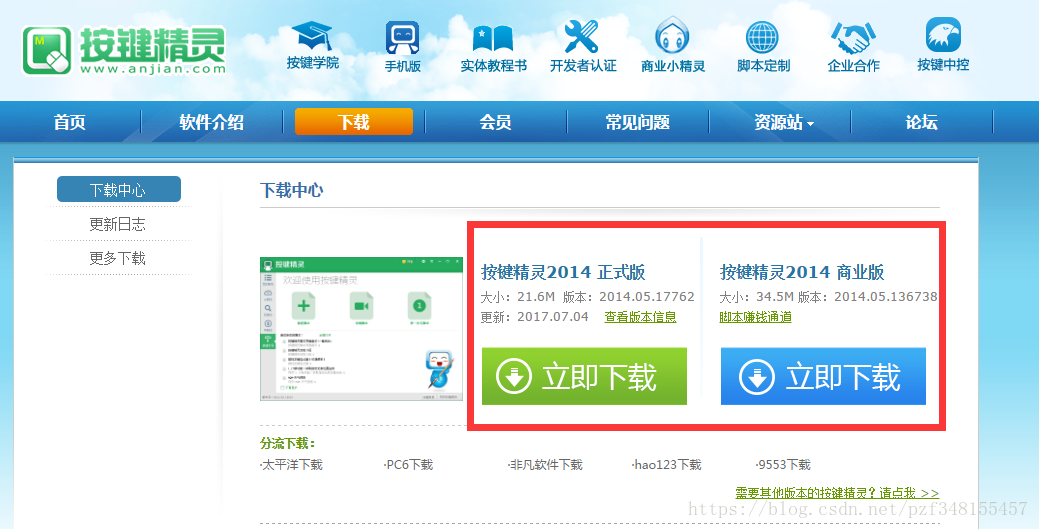The width and height of the screenshot is (1039, 529).
Task: Open 常见问题 navigation item
Action: 637,122
